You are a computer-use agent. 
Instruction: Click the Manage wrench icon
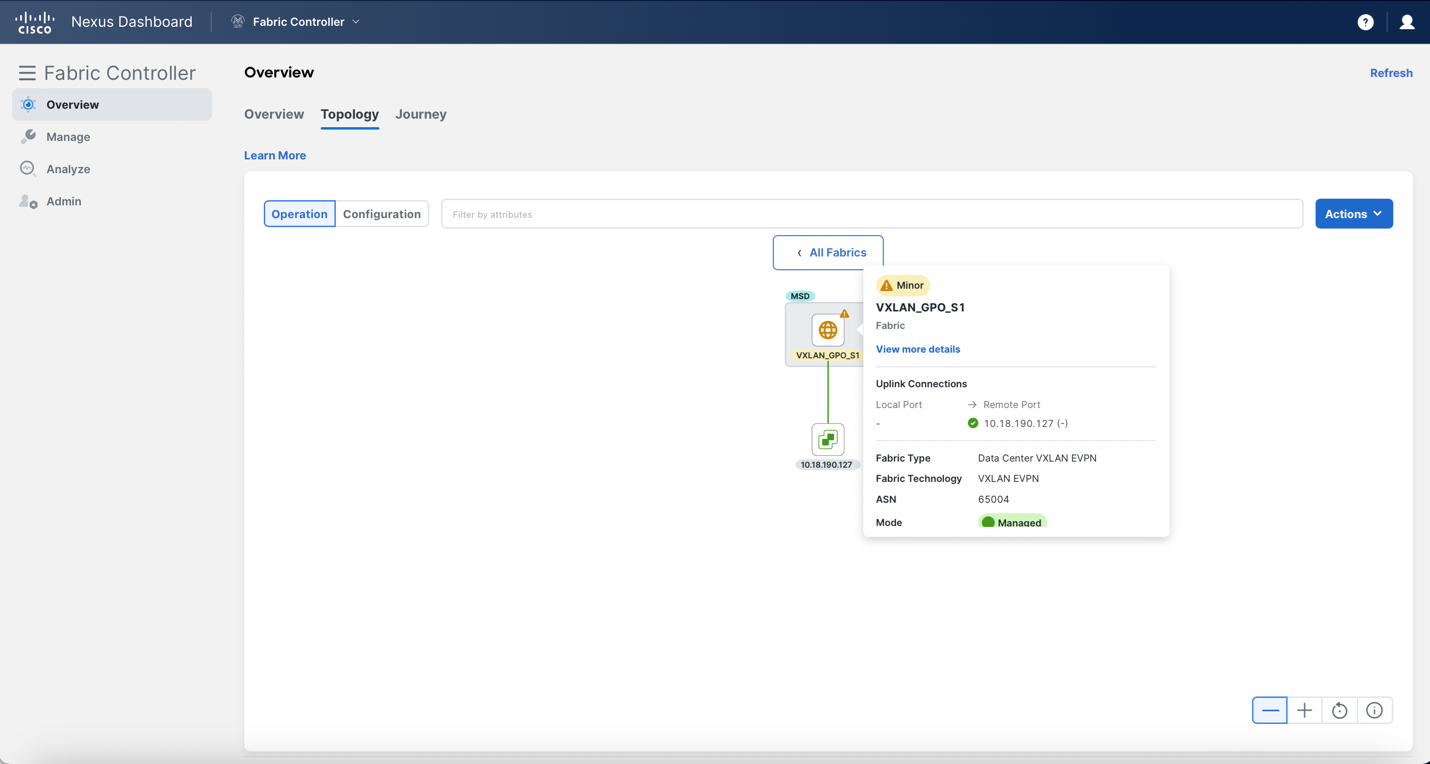pos(29,136)
